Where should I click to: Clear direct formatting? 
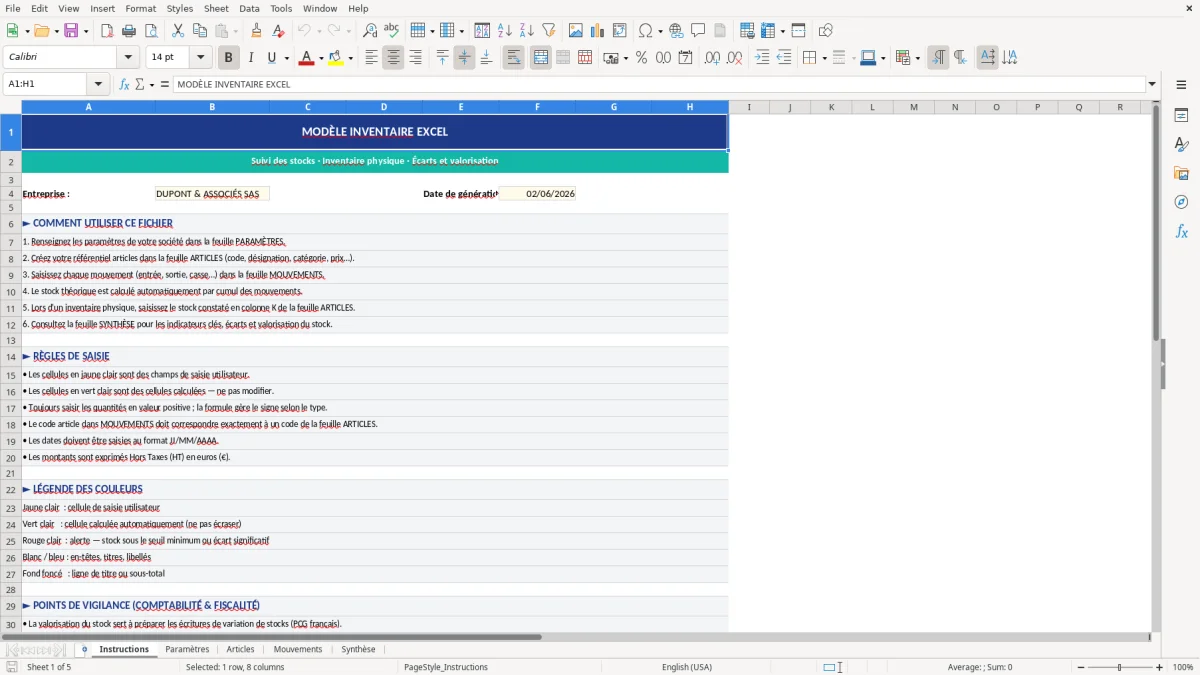pos(278,31)
